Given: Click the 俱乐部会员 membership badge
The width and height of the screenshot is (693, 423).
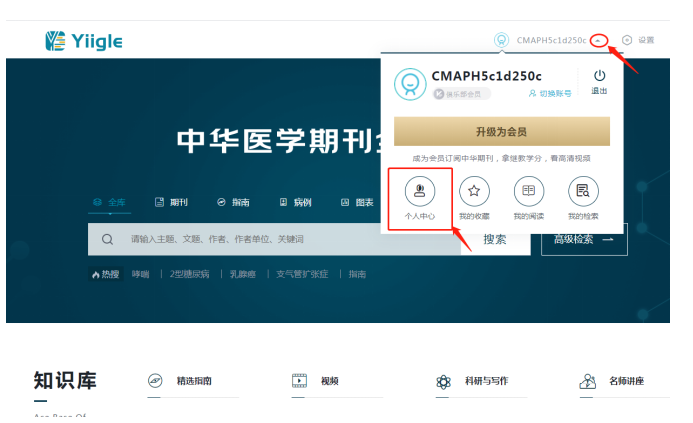Looking at the screenshot, I should point(461,94).
